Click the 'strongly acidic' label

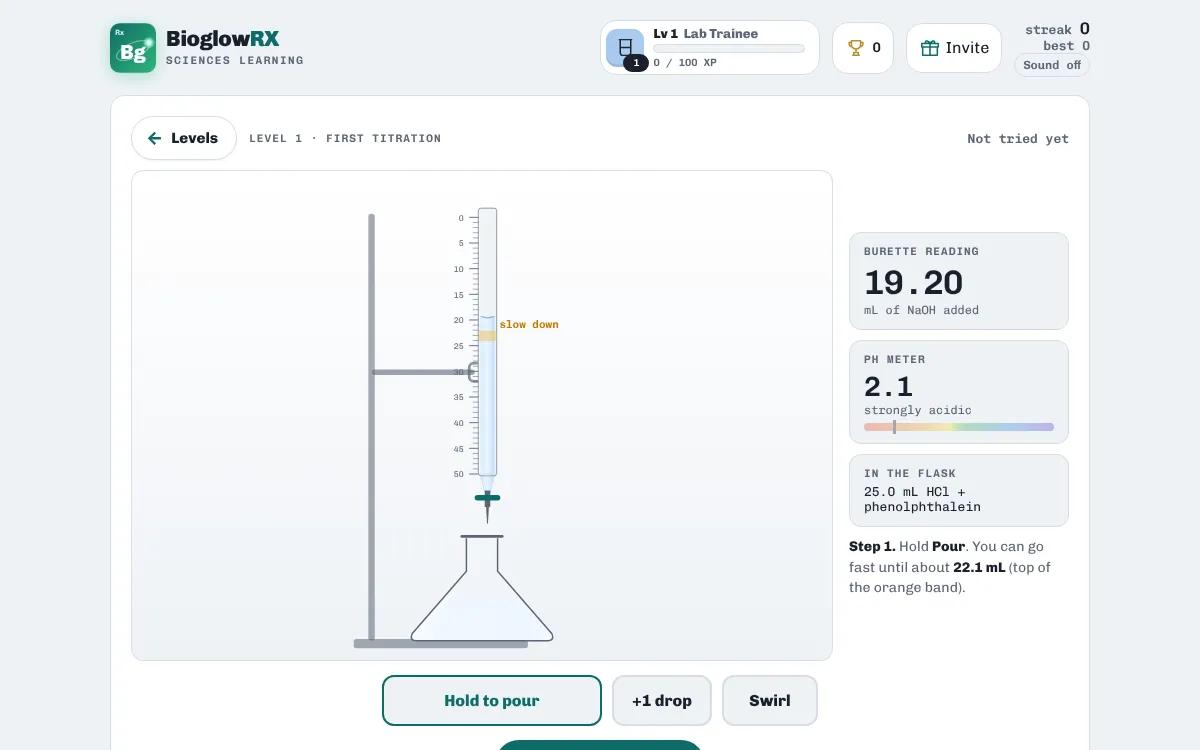918,410
